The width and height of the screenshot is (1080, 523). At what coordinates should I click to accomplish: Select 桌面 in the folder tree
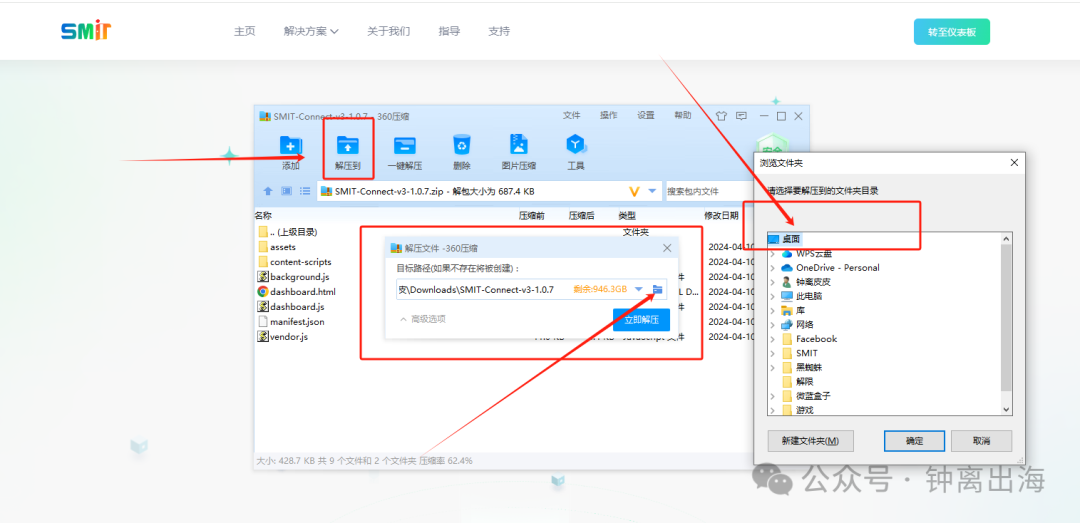[x=791, y=238]
